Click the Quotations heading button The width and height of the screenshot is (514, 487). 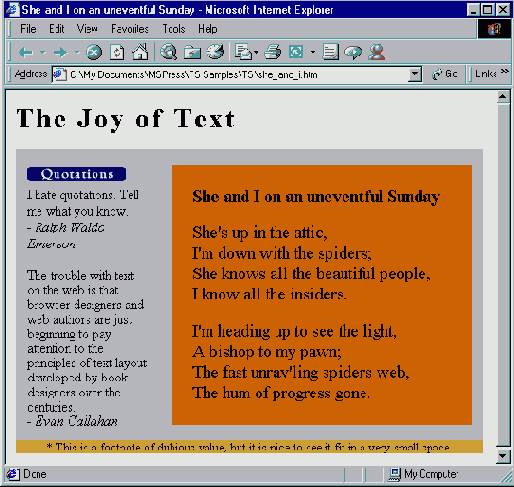click(x=76, y=174)
